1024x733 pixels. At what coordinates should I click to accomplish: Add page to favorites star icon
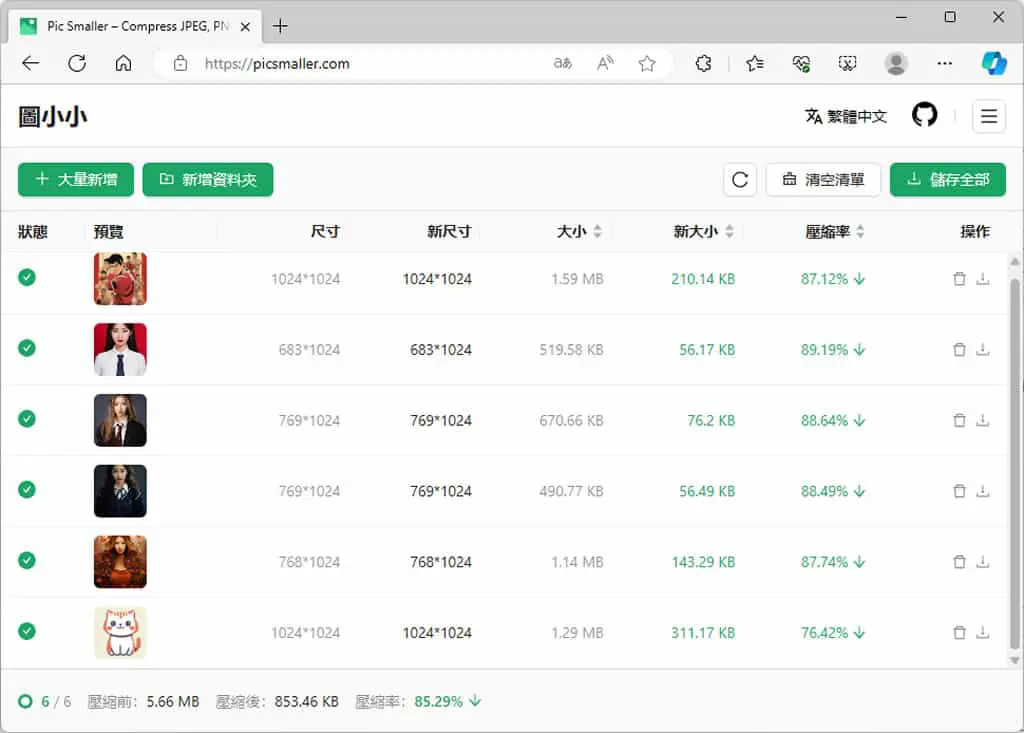pos(647,63)
